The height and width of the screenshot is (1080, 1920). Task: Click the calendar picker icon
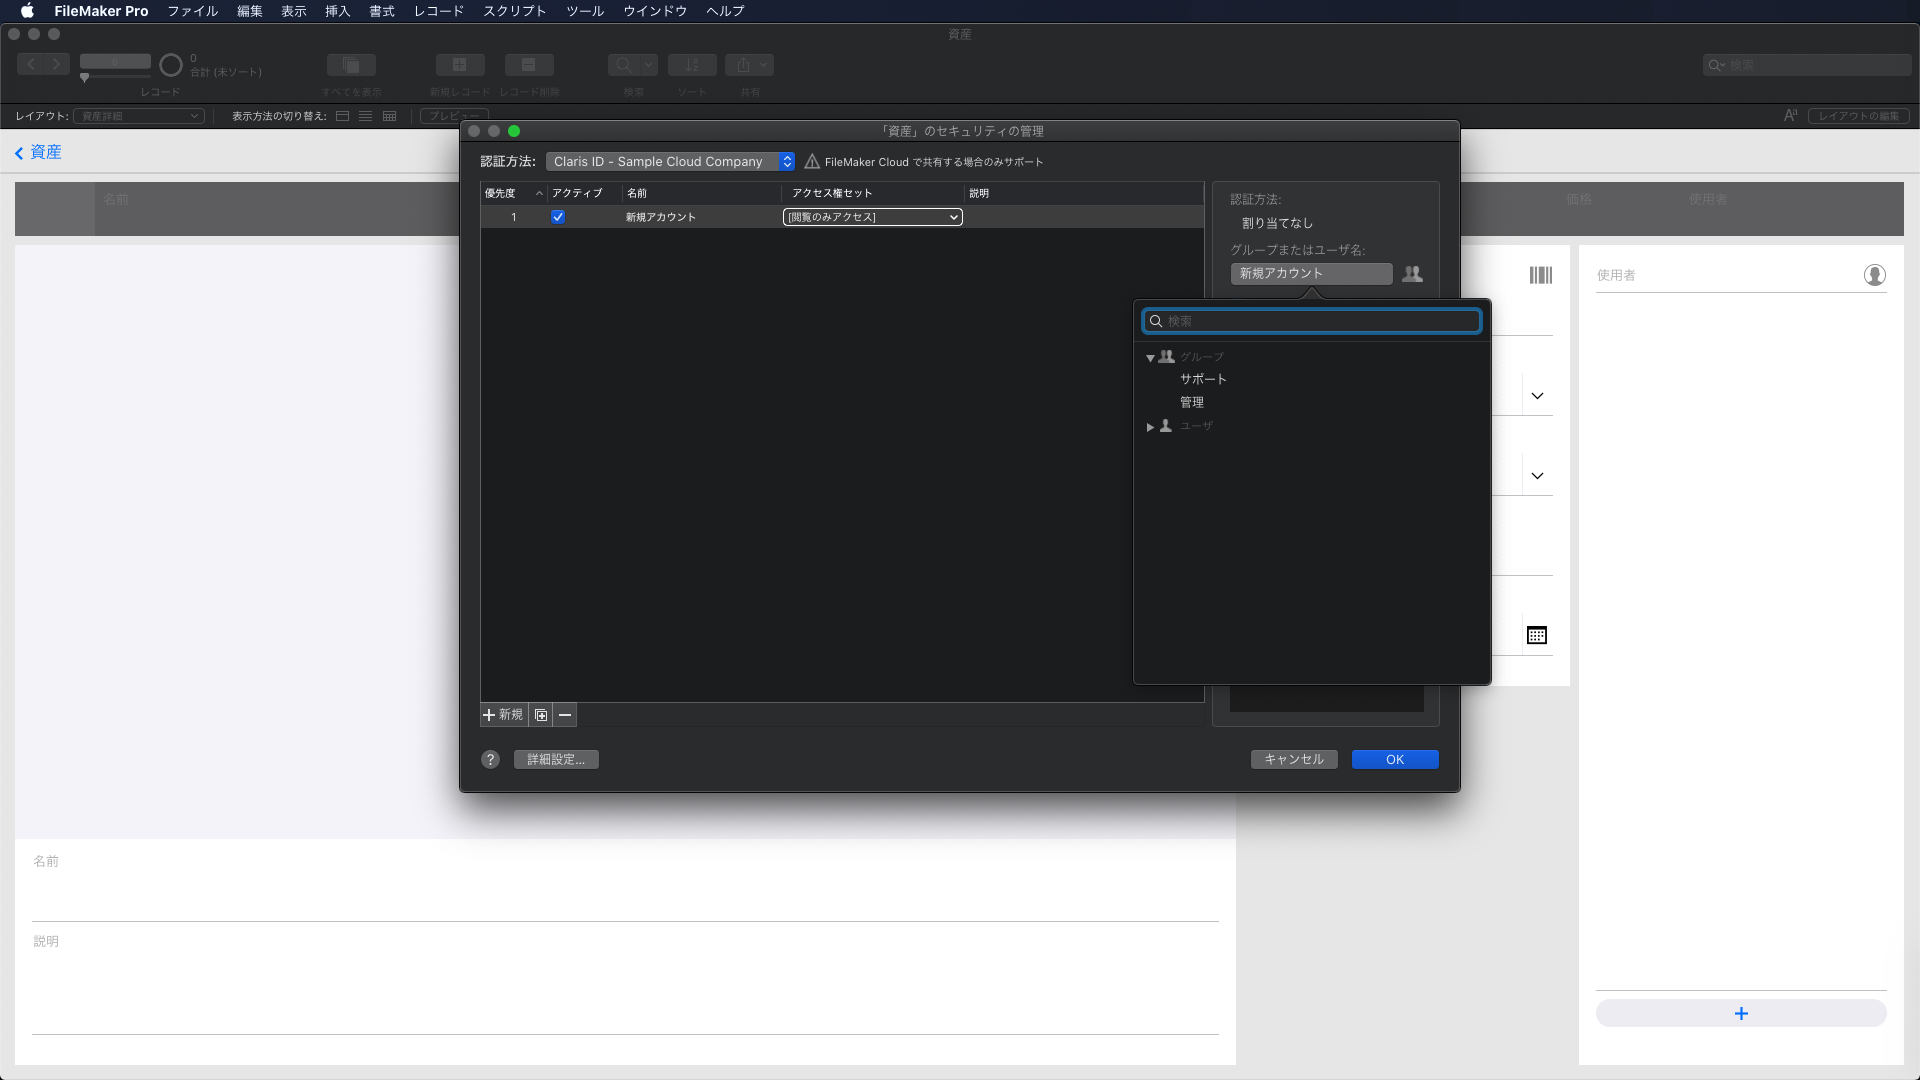(1537, 636)
